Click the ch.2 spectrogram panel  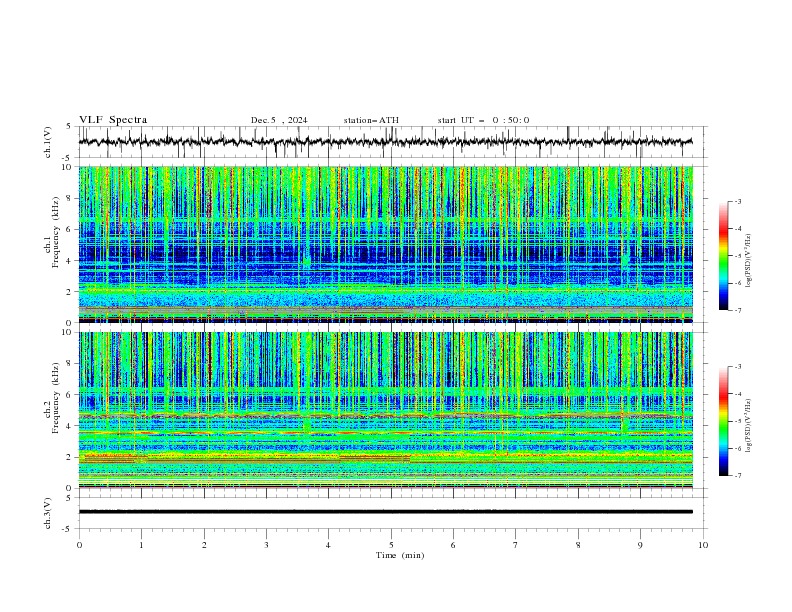click(385, 410)
